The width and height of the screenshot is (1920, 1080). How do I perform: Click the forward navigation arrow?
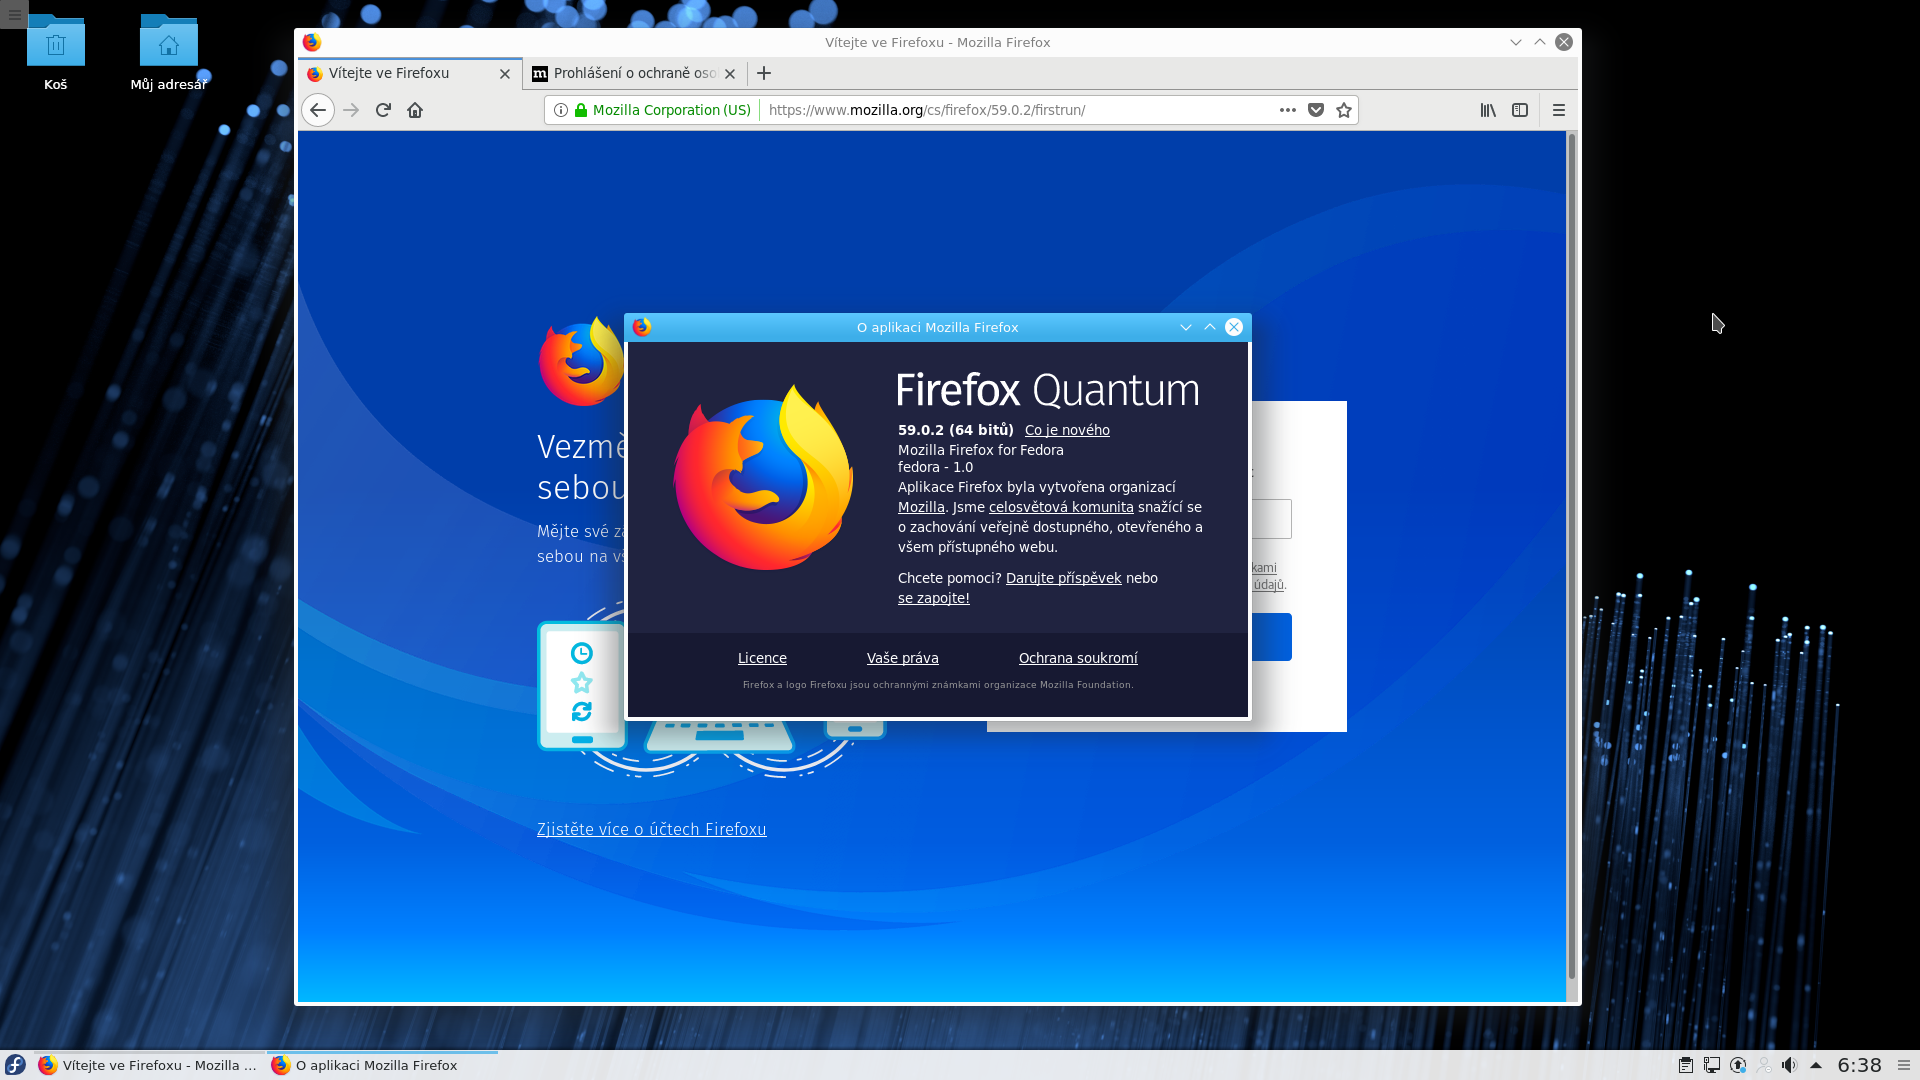click(351, 110)
